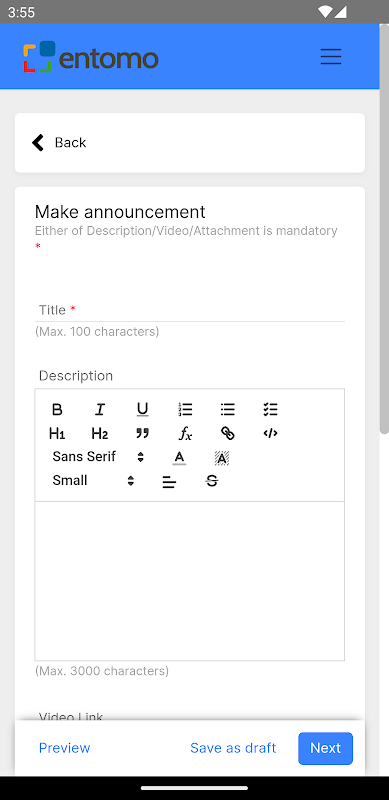Toggle underline formatting button
Viewport: 389px width, 800px height.
tap(142, 409)
